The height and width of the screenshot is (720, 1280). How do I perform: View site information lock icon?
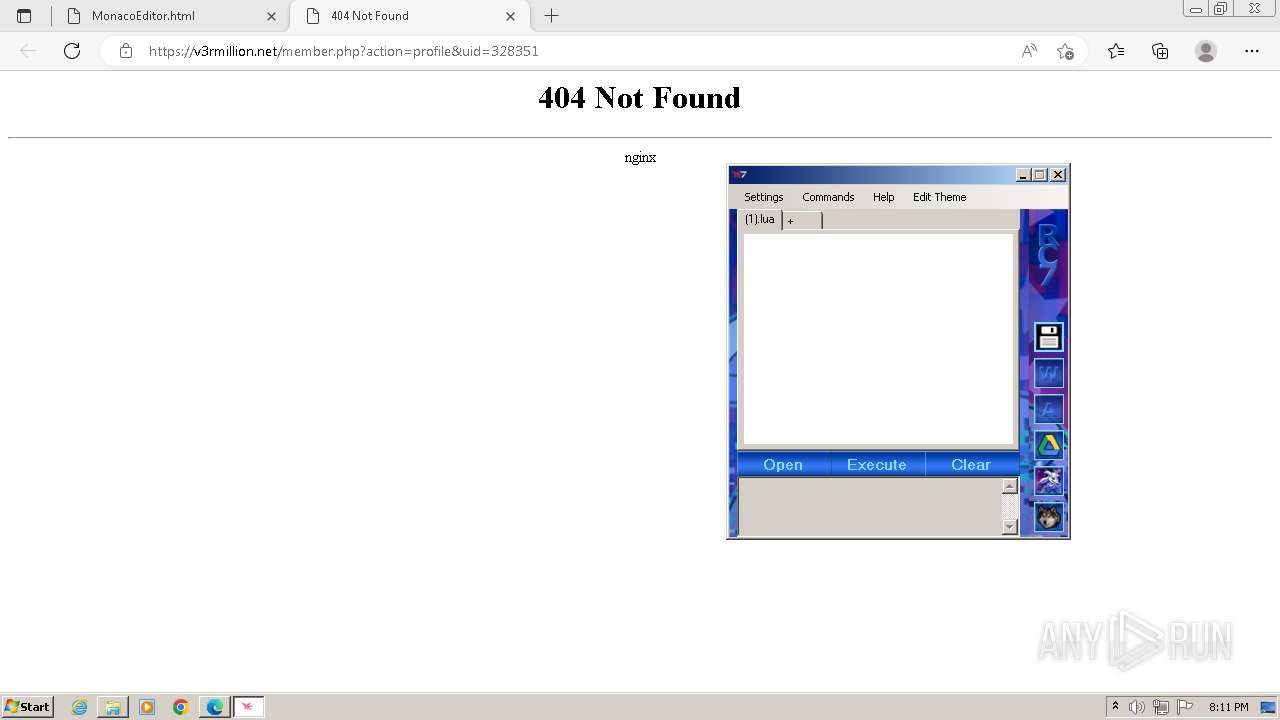point(125,51)
